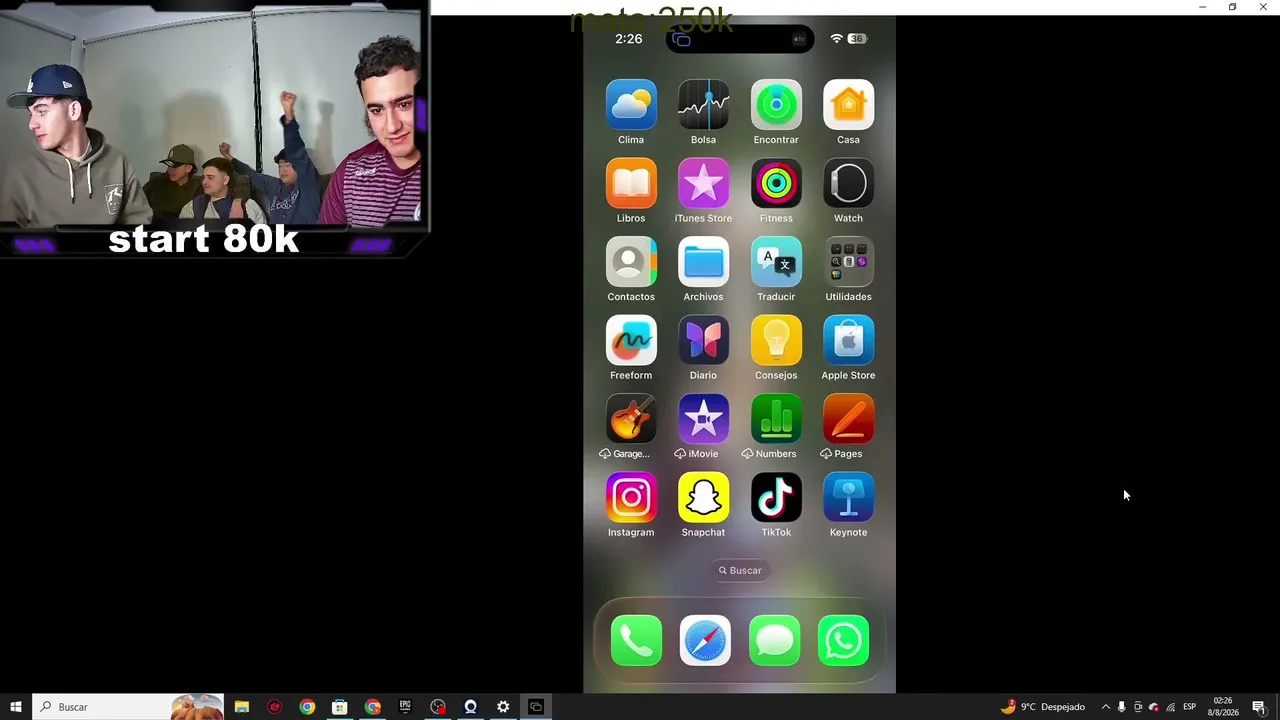1280x720 pixels.
Task: Open the Archivos files app
Action: point(703,262)
